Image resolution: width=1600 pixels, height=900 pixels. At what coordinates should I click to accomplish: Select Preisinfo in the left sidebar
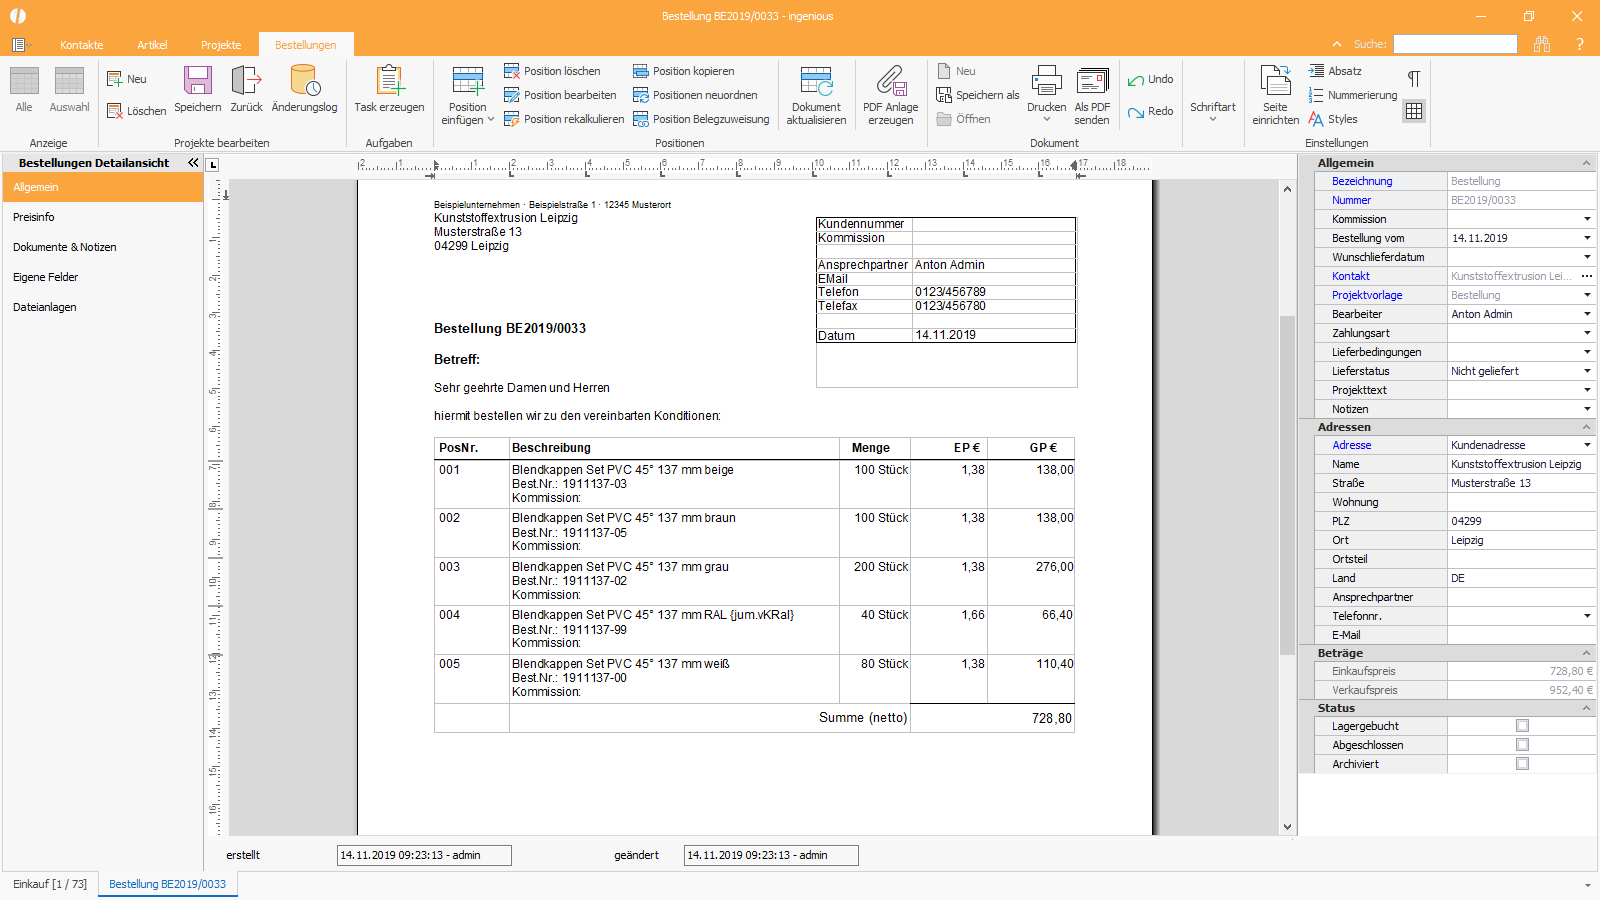coord(34,217)
